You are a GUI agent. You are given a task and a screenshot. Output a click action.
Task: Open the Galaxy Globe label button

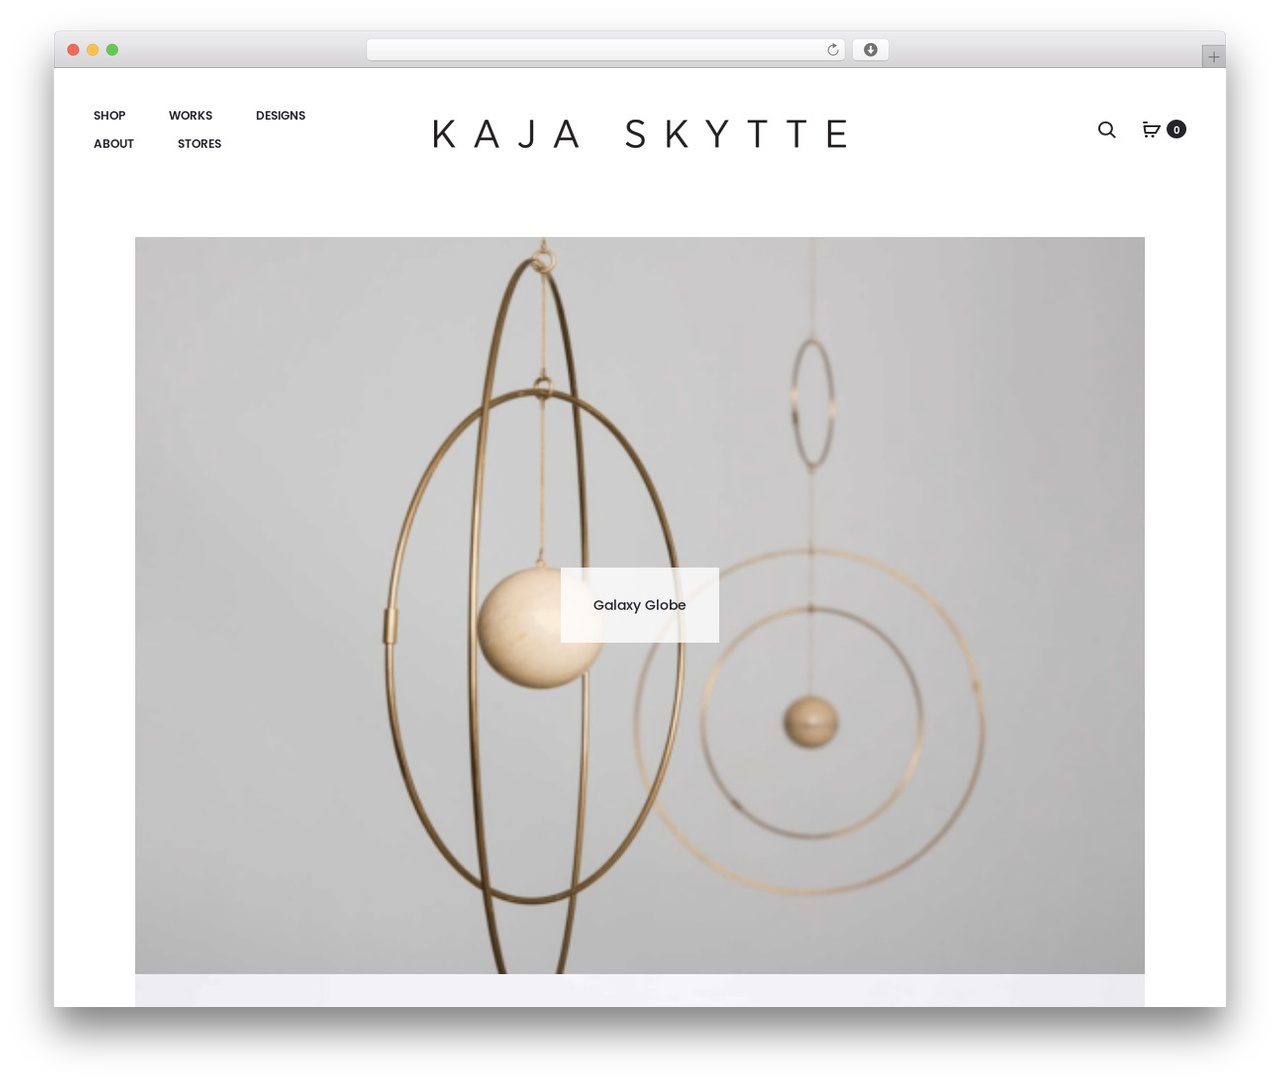pyautogui.click(x=639, y=605)
